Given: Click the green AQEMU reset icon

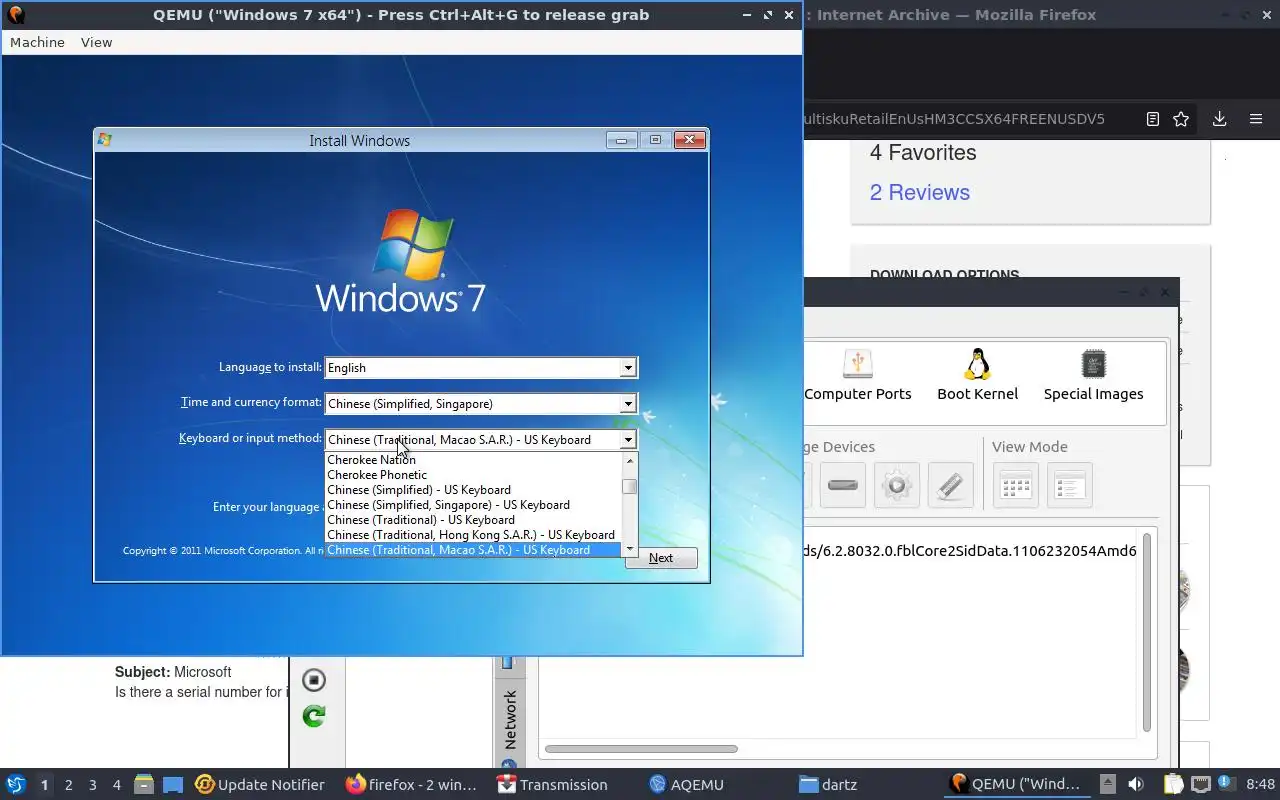Looking at the screenshot, I should click(314, 716).
